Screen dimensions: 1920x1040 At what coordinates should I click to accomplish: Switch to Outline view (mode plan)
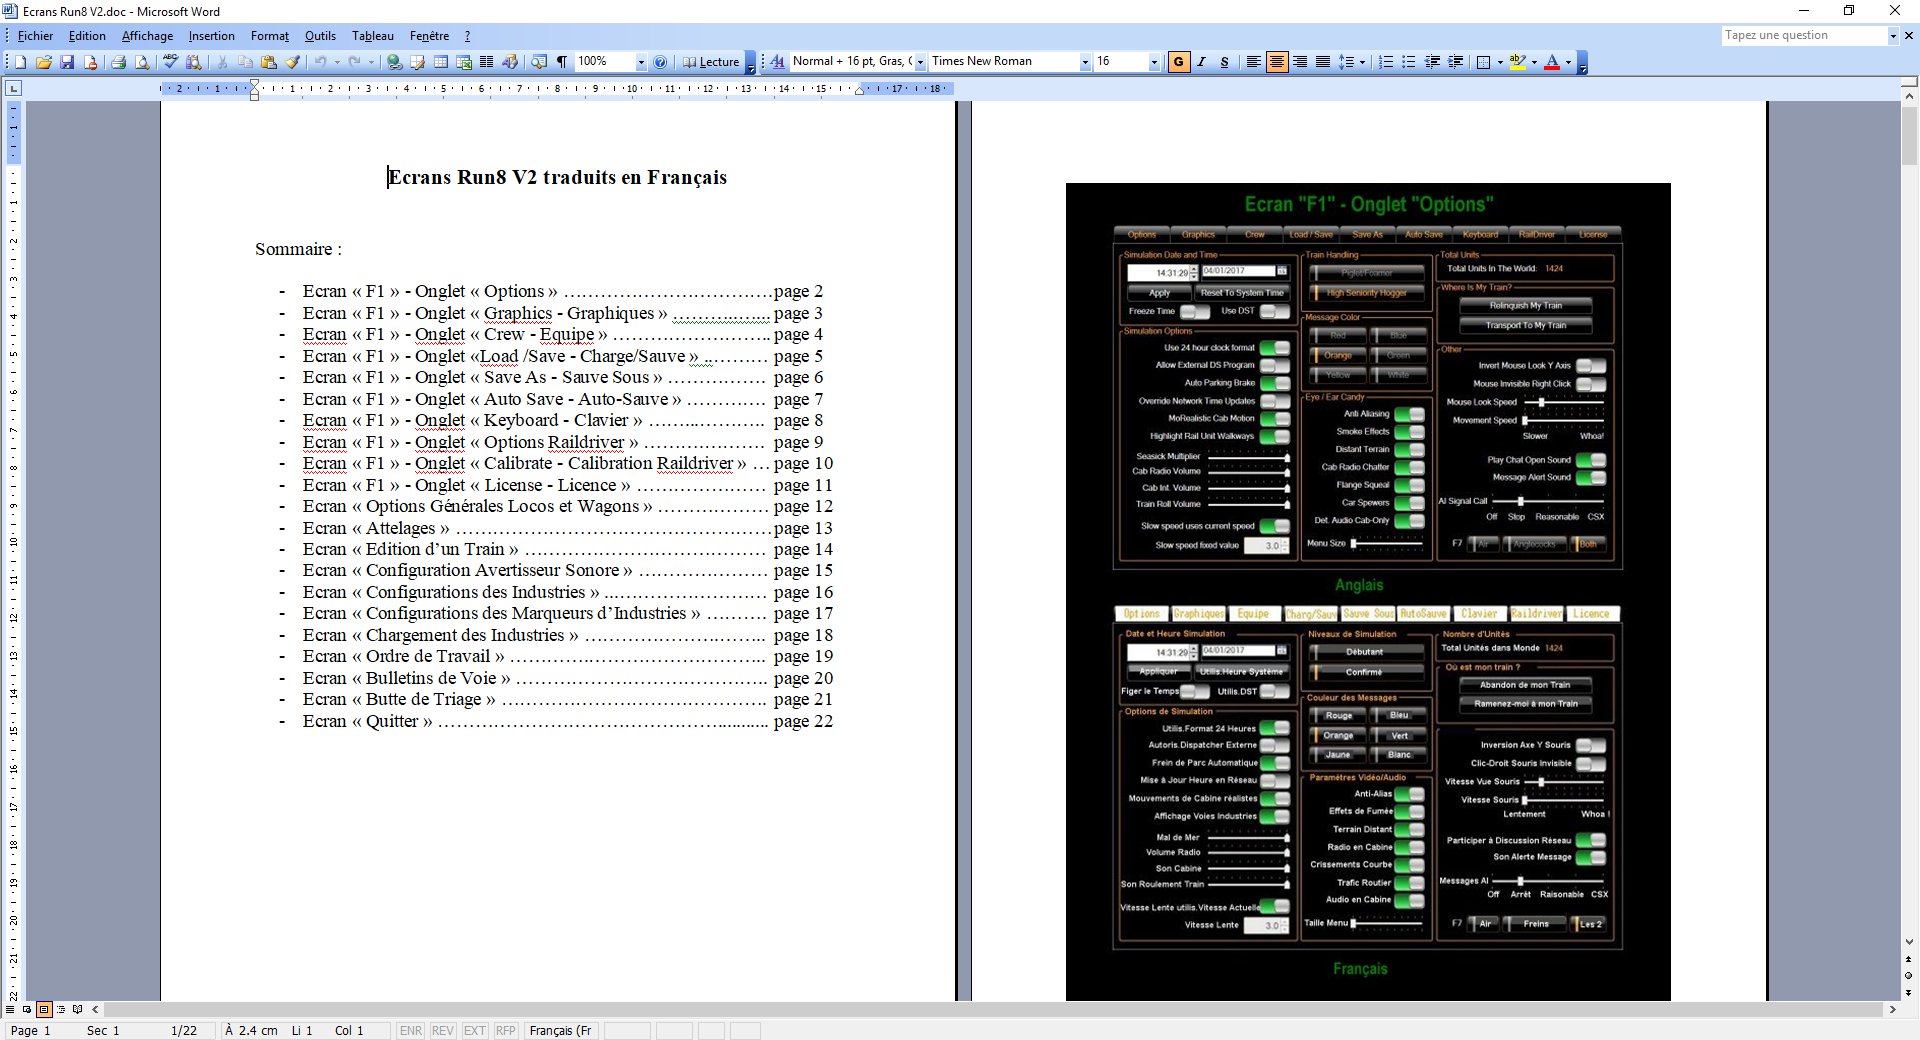tap(61, 1010)
